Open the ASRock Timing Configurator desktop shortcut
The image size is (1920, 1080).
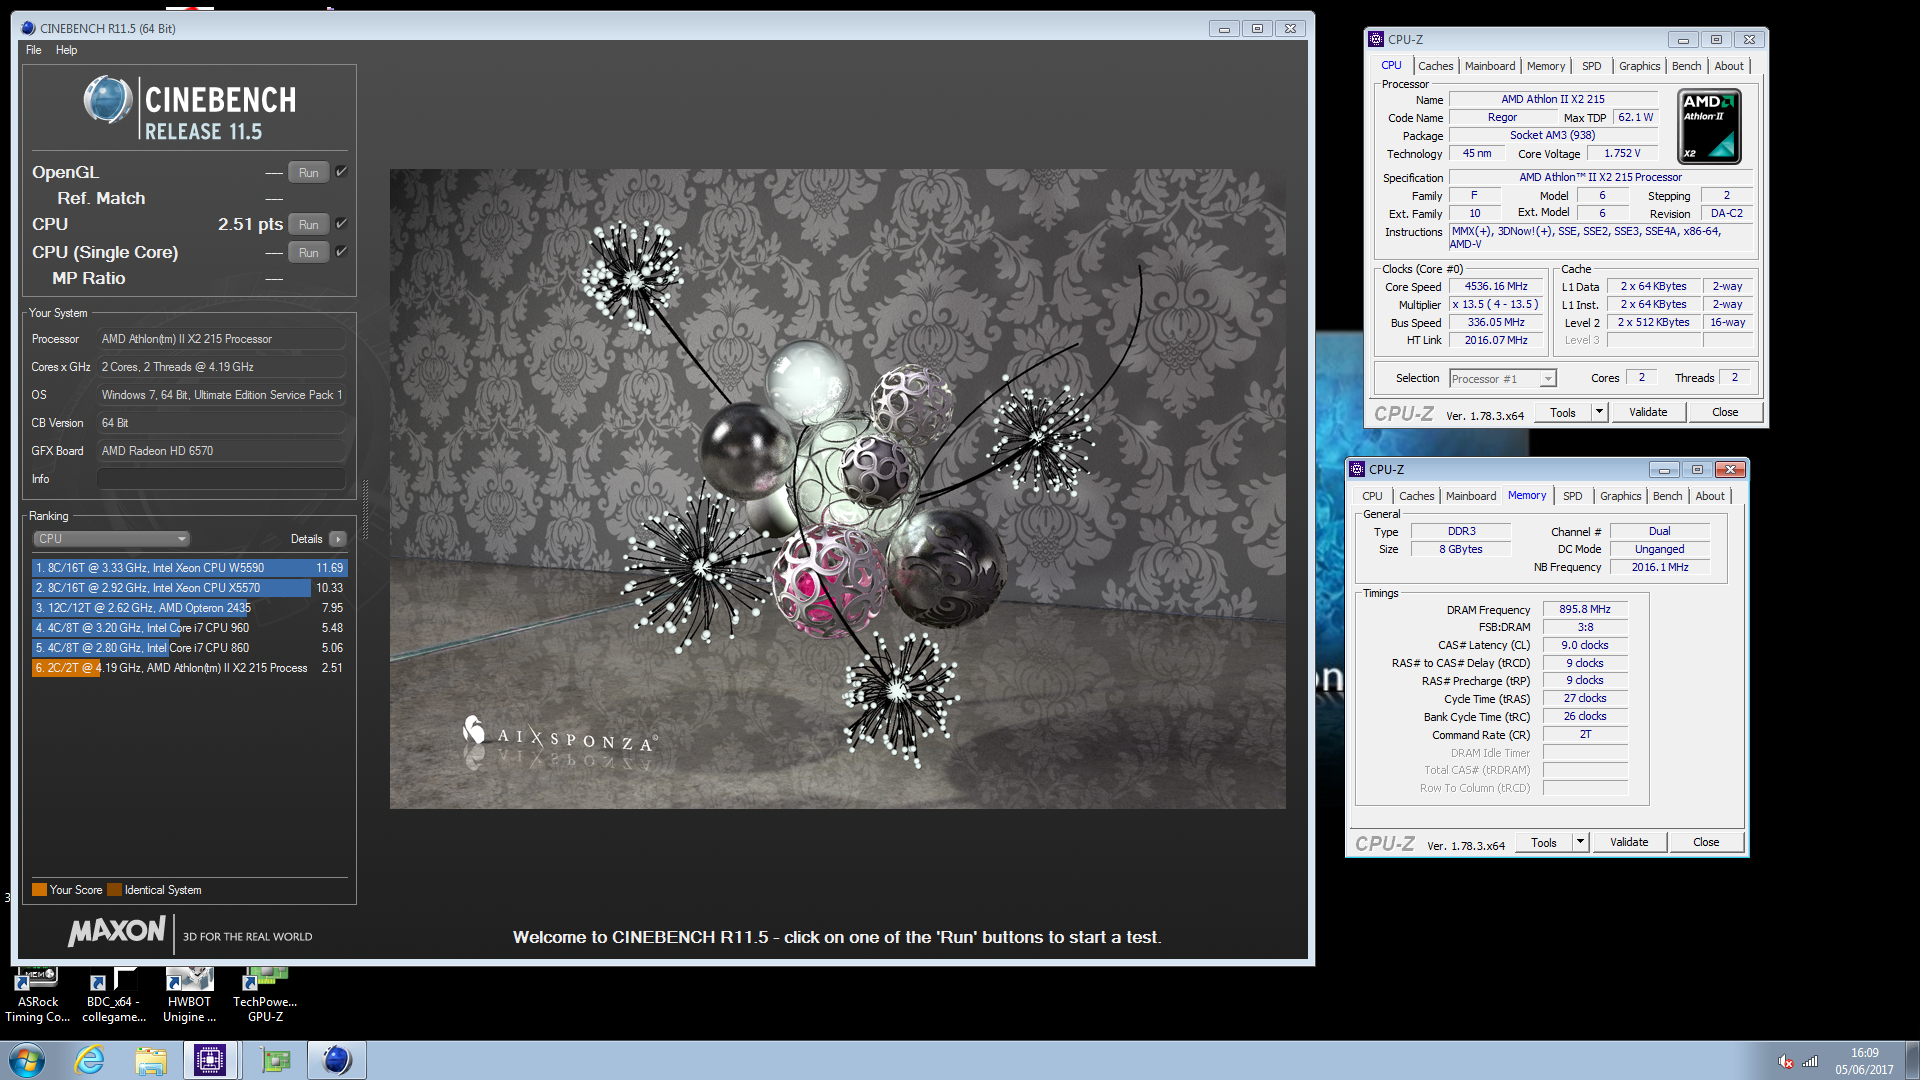tap(38, 995)
